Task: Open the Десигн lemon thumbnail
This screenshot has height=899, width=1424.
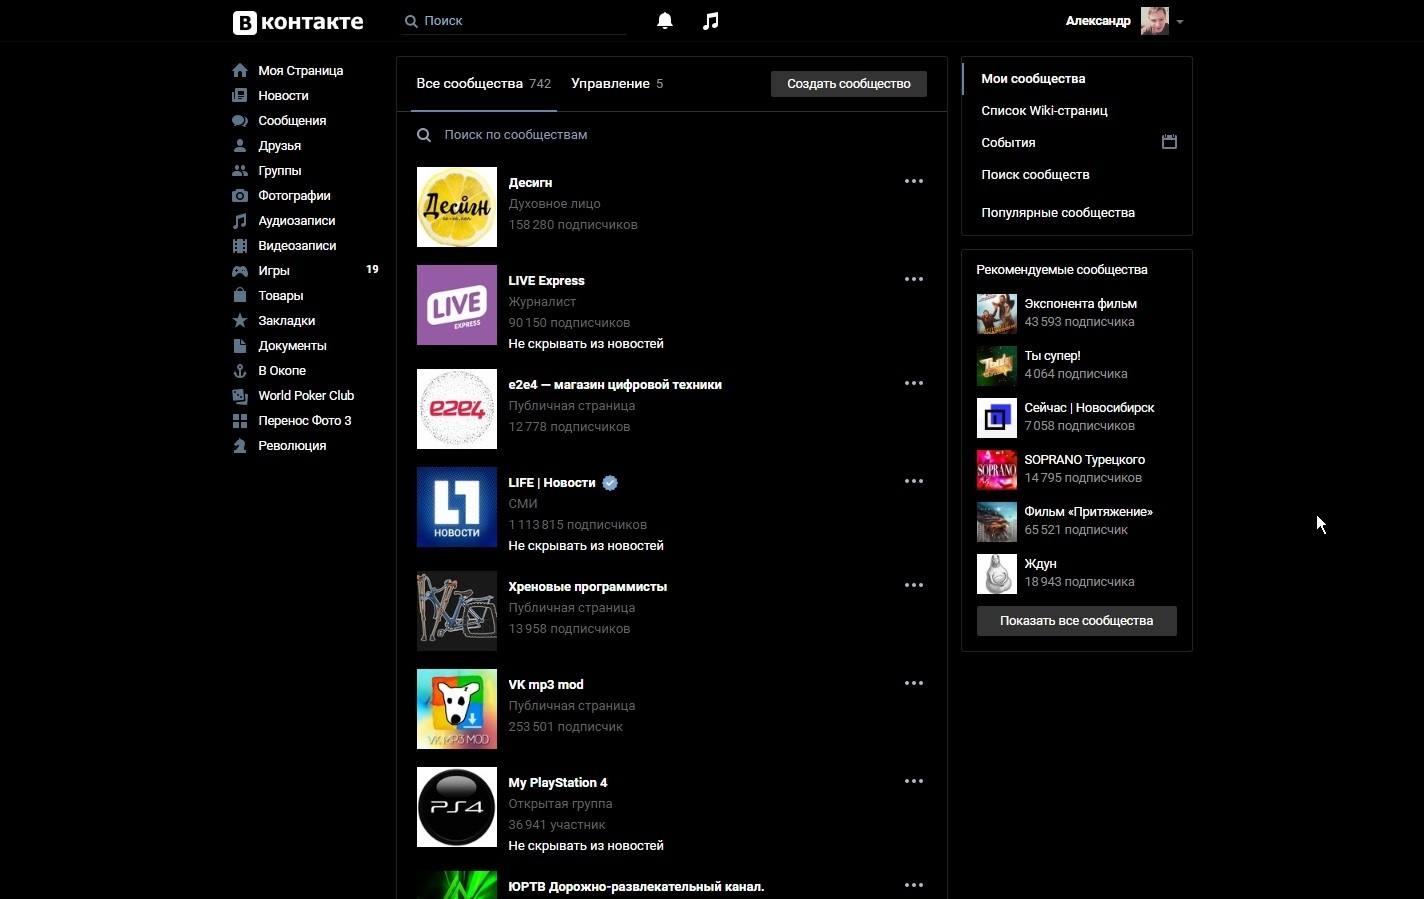Action: pyautogui.click(x=457, y=207)
